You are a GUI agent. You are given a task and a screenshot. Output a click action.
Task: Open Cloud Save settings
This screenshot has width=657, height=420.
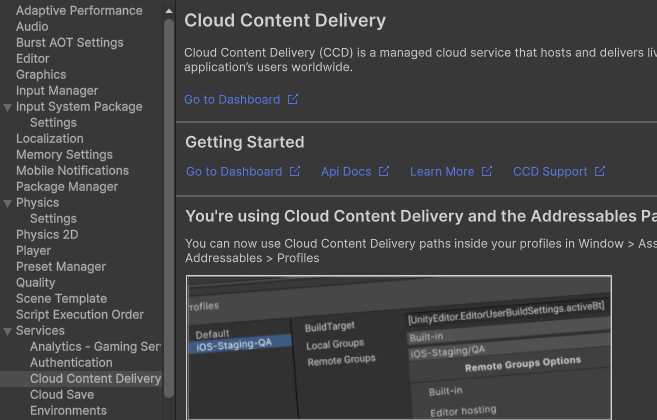click(62, 394)
